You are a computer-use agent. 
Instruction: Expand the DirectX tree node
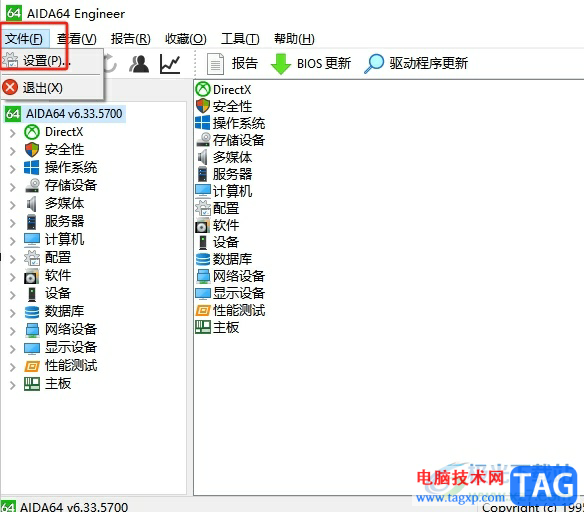[x=12, y=133]
